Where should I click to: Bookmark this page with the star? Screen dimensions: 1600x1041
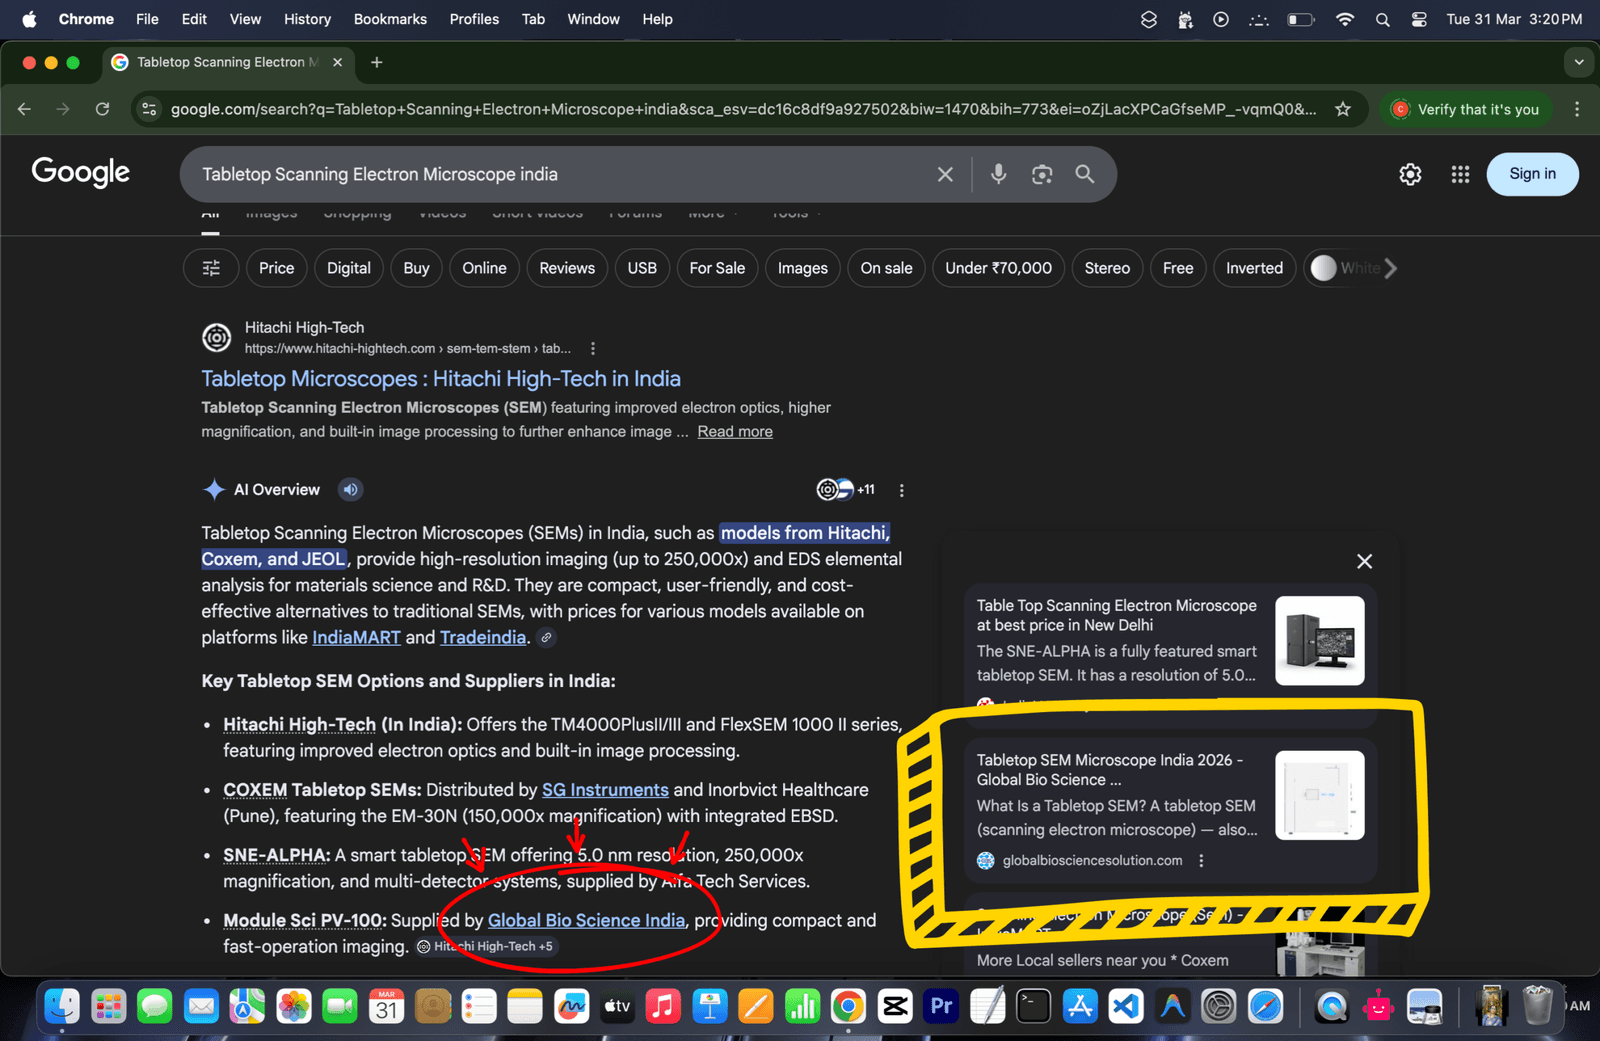click(x=1343, y=109)
